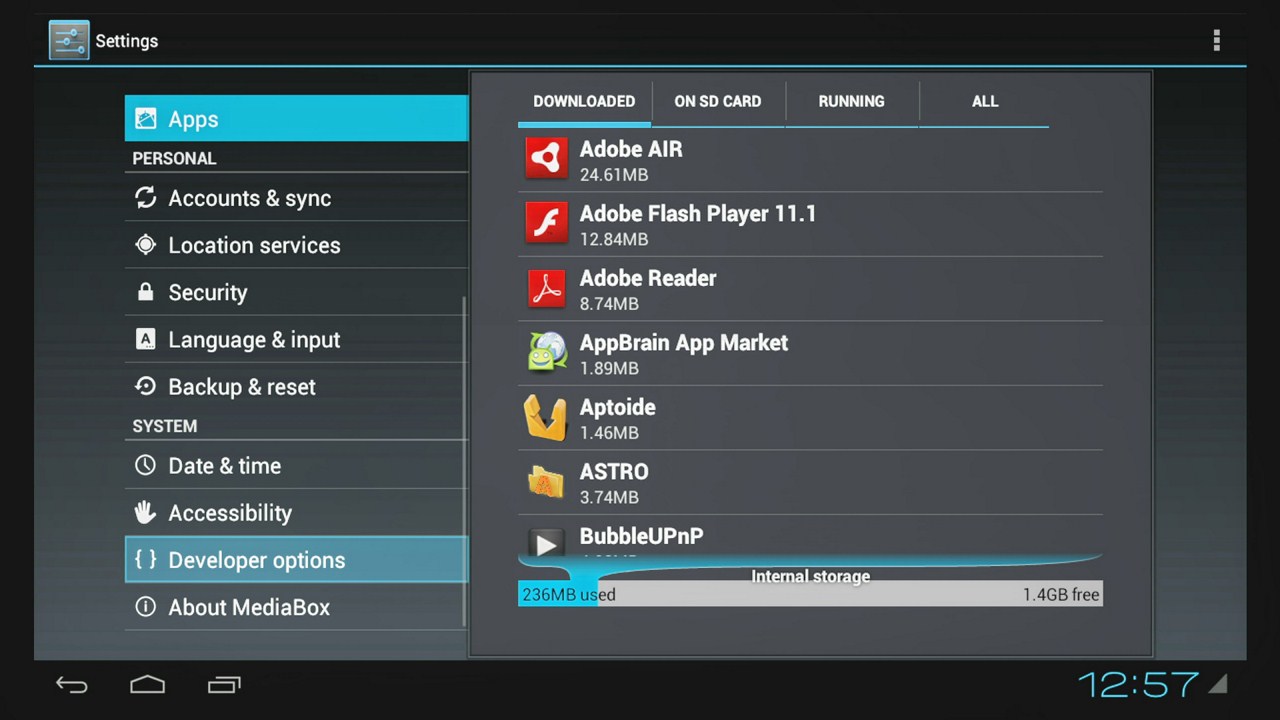Open the Adobe AIR app details
The height and width of the screenshot is (720, 1280).
click(x=810, y=160)
